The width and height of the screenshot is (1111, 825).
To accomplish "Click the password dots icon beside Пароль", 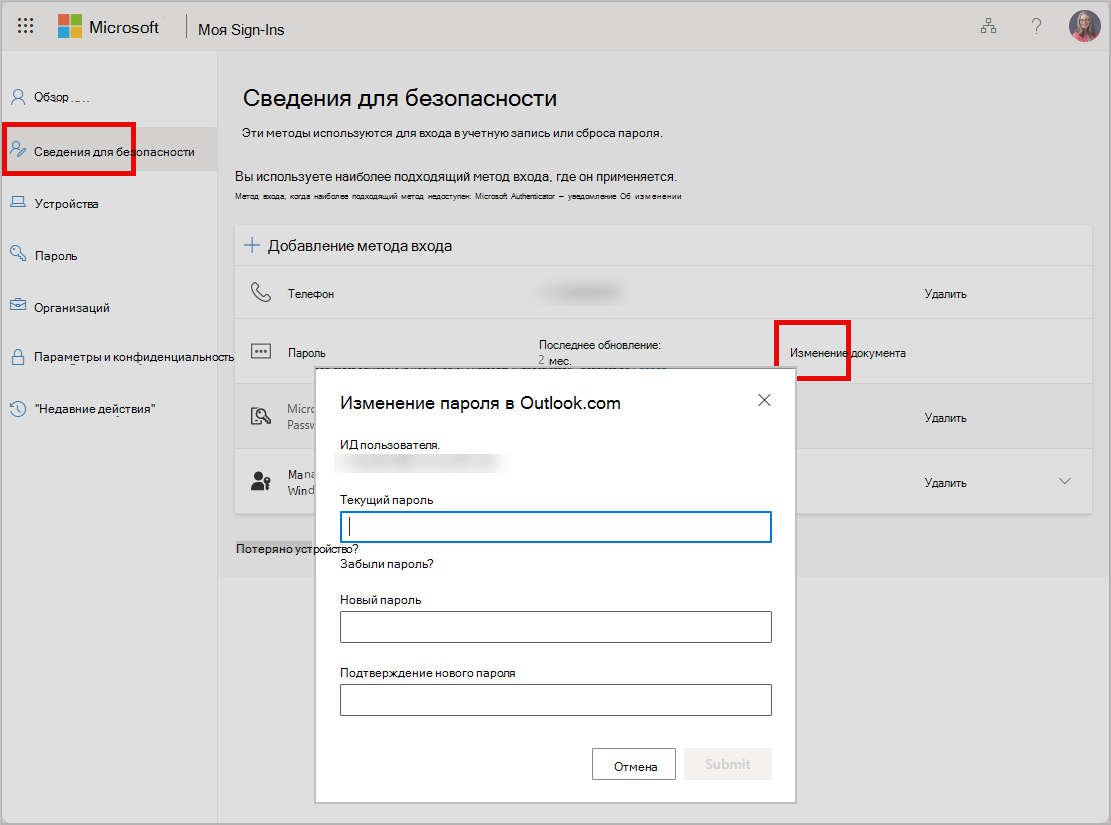I will pos(261,352).
